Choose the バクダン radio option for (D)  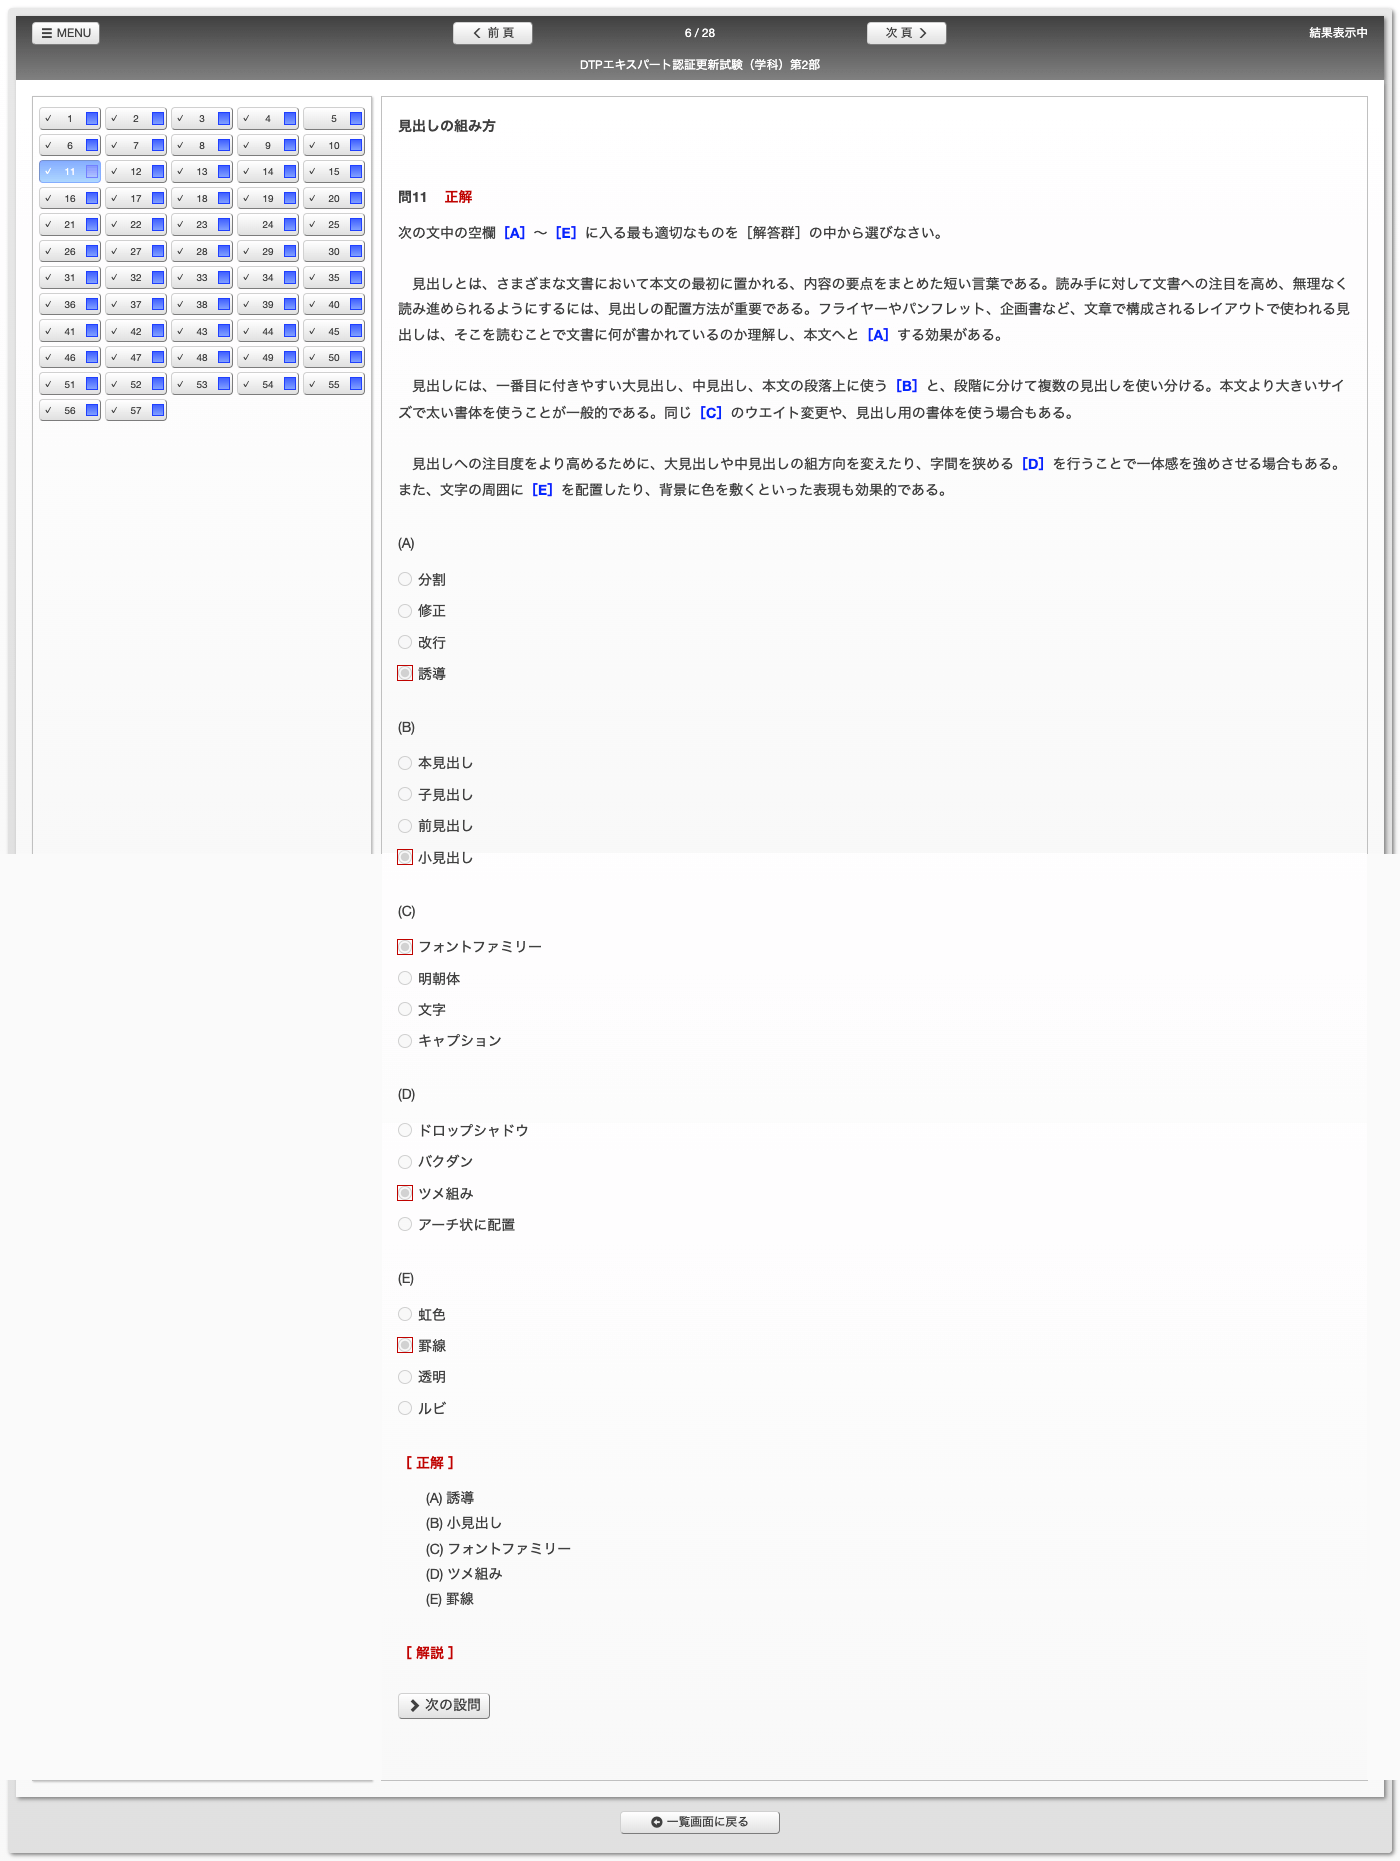[405, 1161]
